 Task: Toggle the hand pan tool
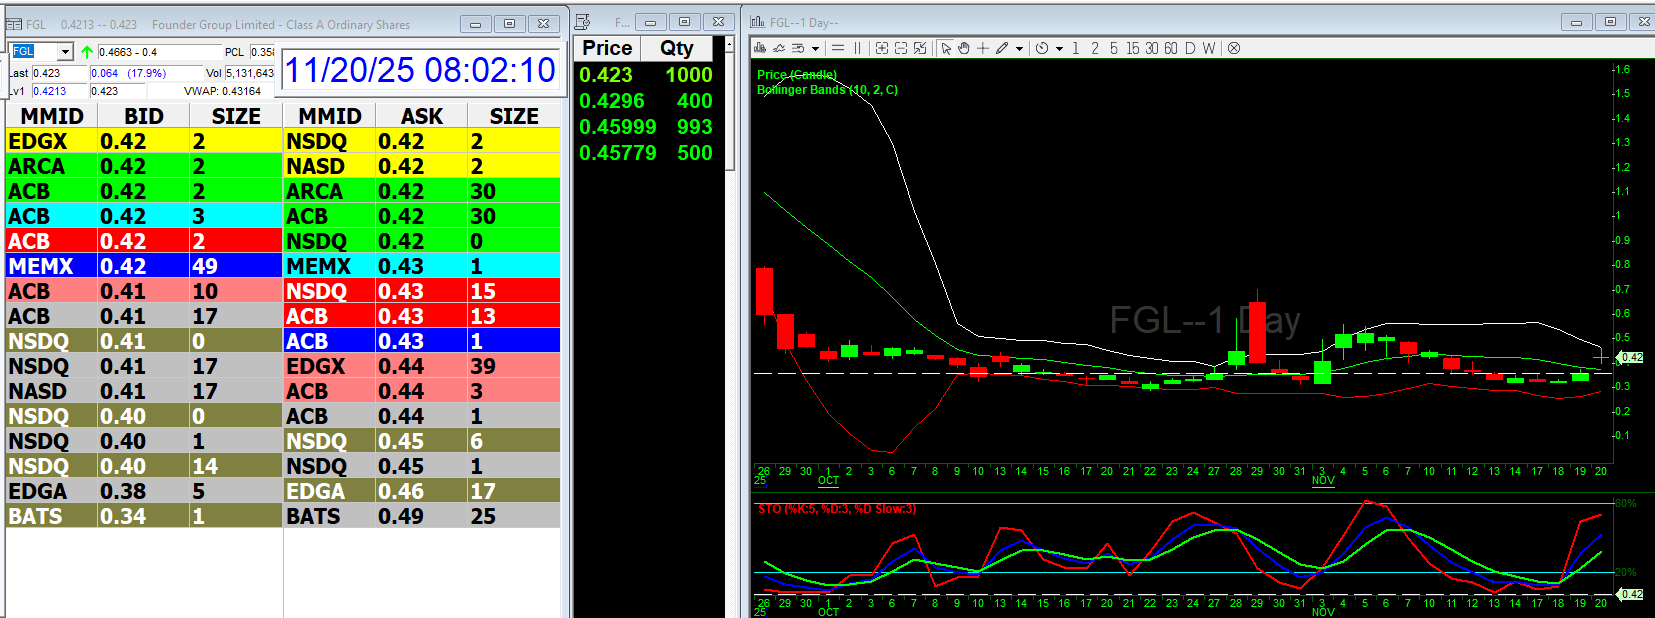click(964, 48)
